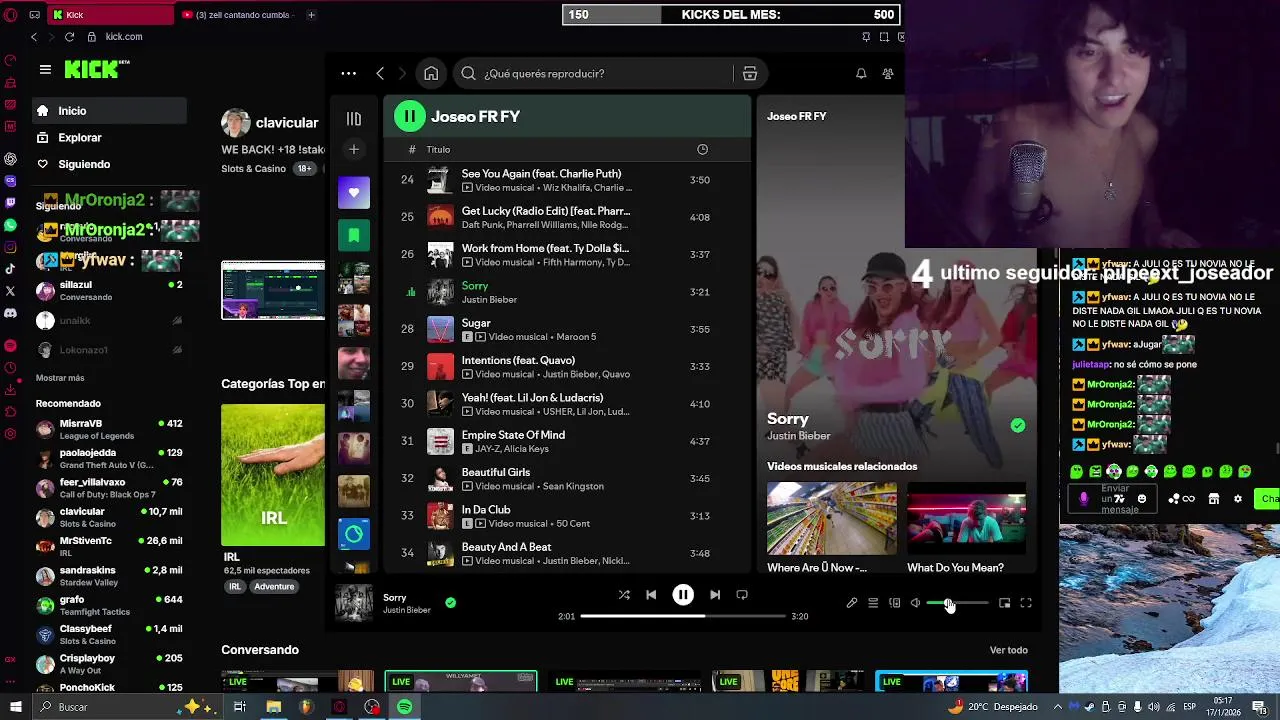The height and width of the screenshot is (720, 1280).
Task: Select Siguiendo in Kick sidebar
Action: (108, 164)
